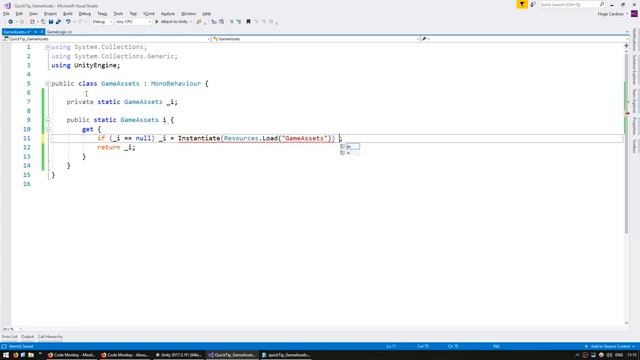Open the View menu

point(33,14)
